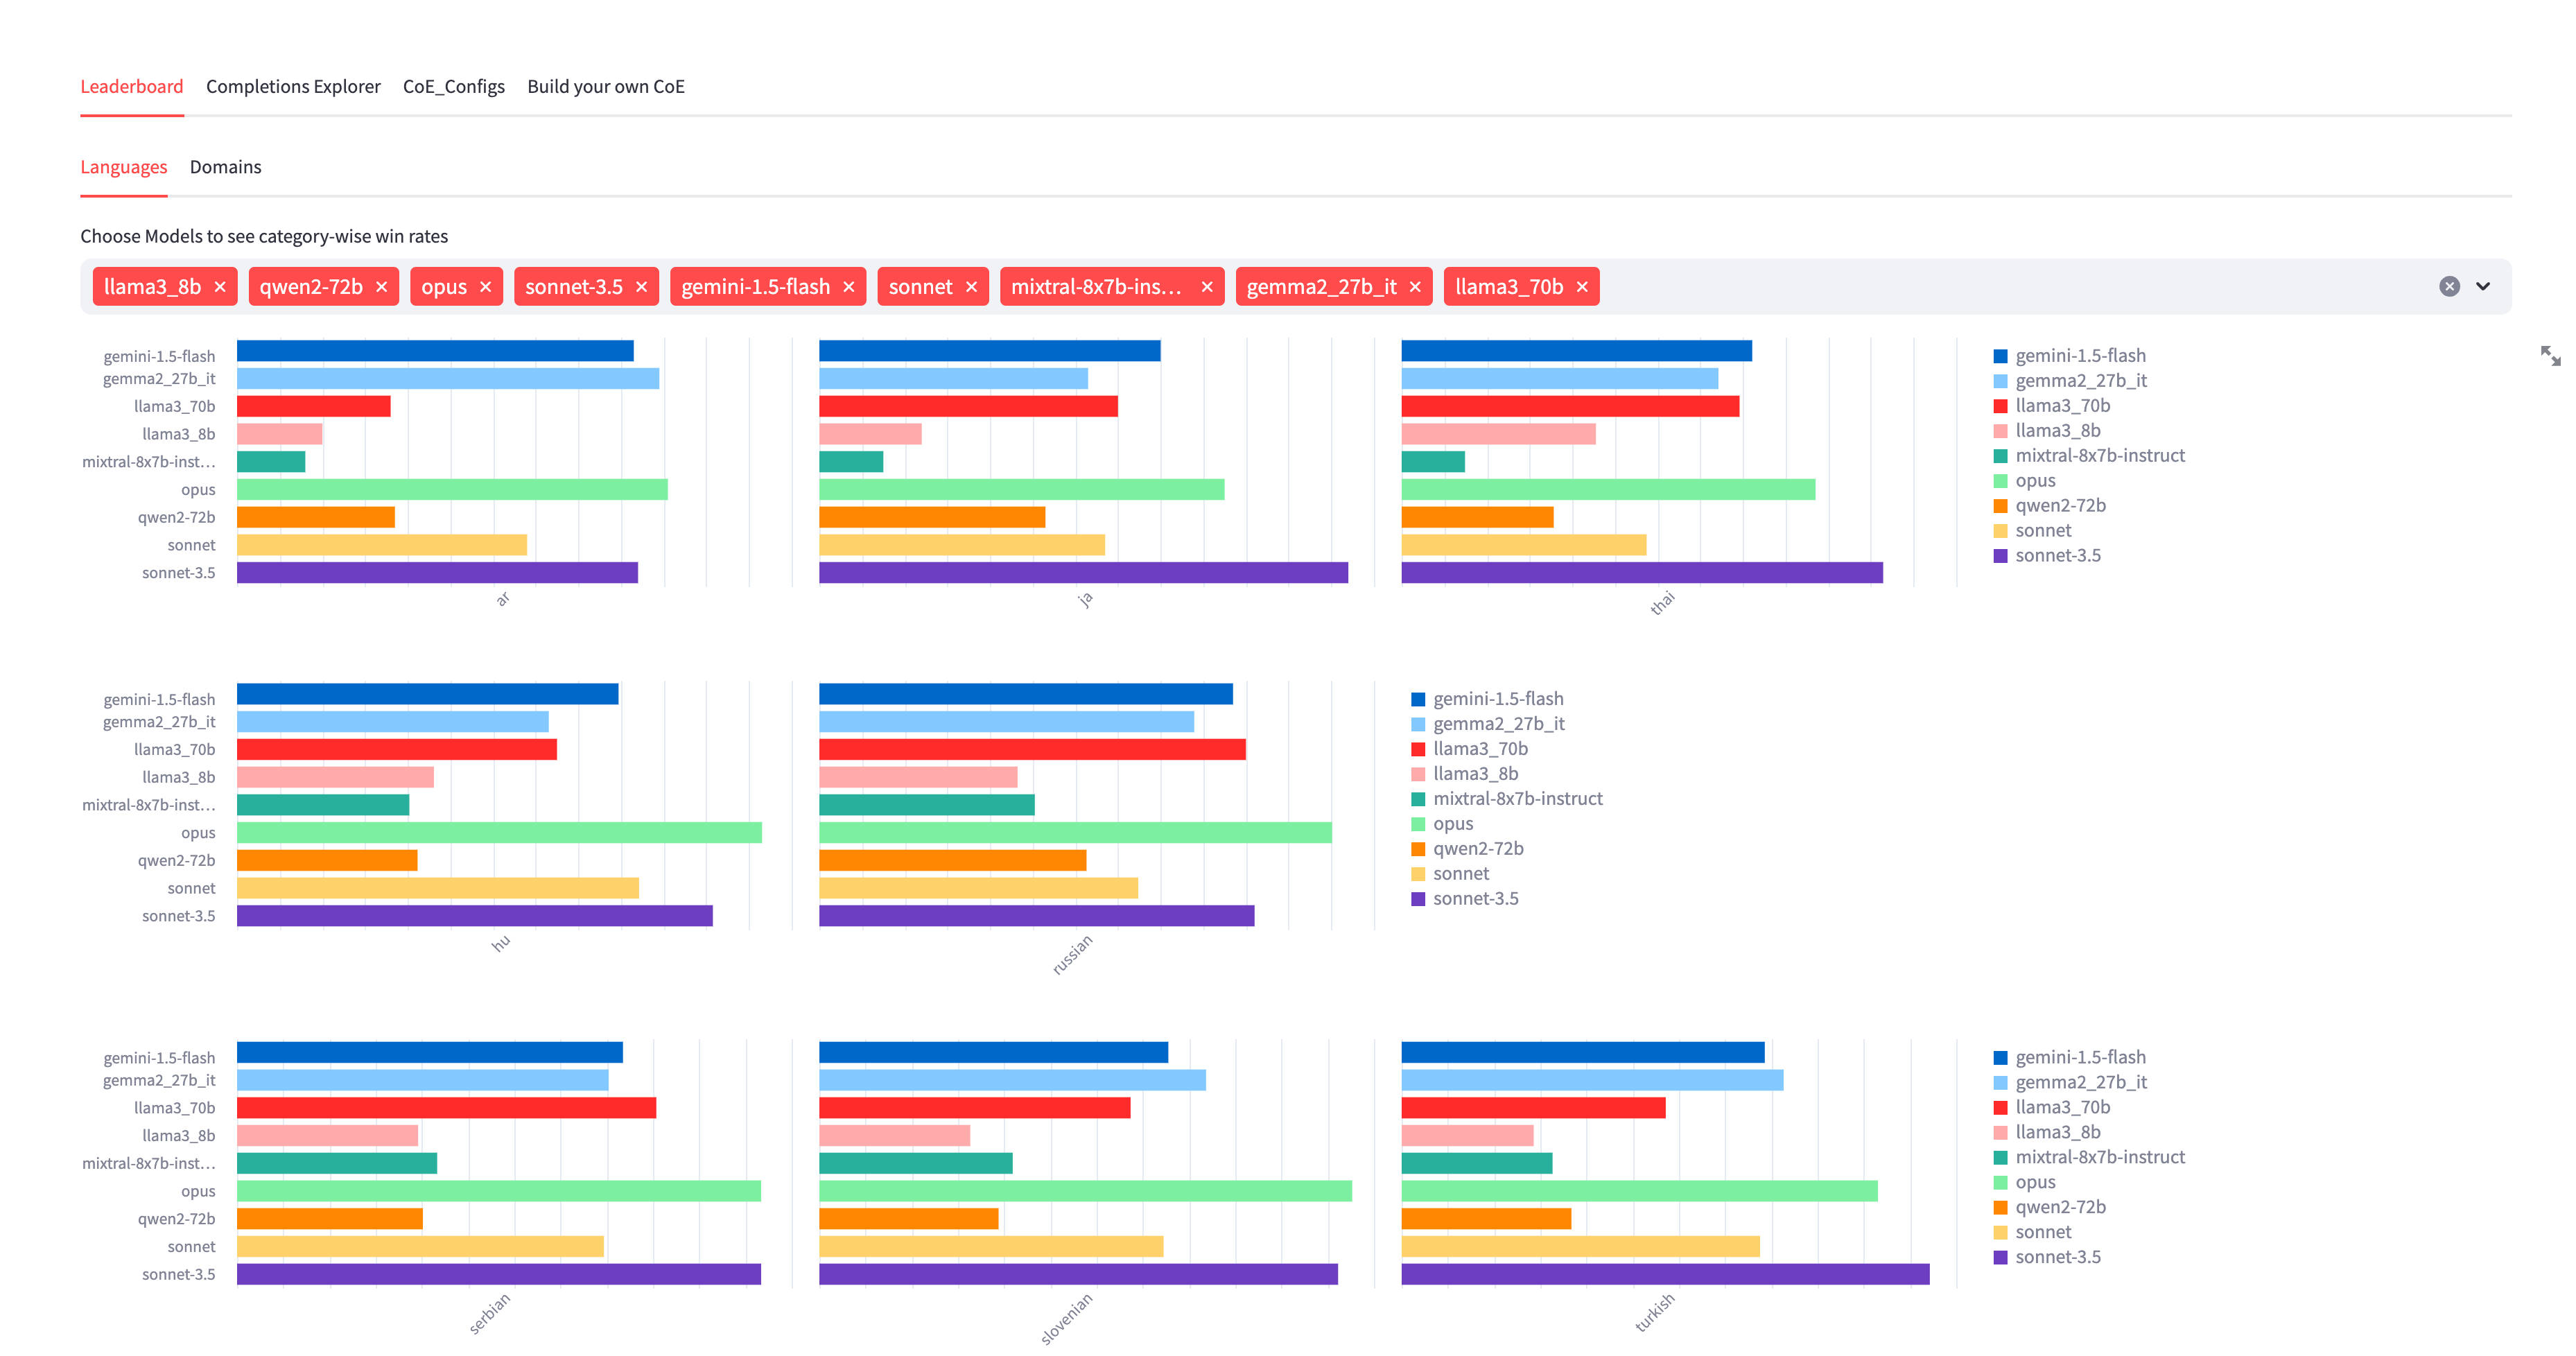The height and width of the screenshot is (1356, 2576).
Task: Open the CoE_Configs tab
Action: (x=453, y=87)
